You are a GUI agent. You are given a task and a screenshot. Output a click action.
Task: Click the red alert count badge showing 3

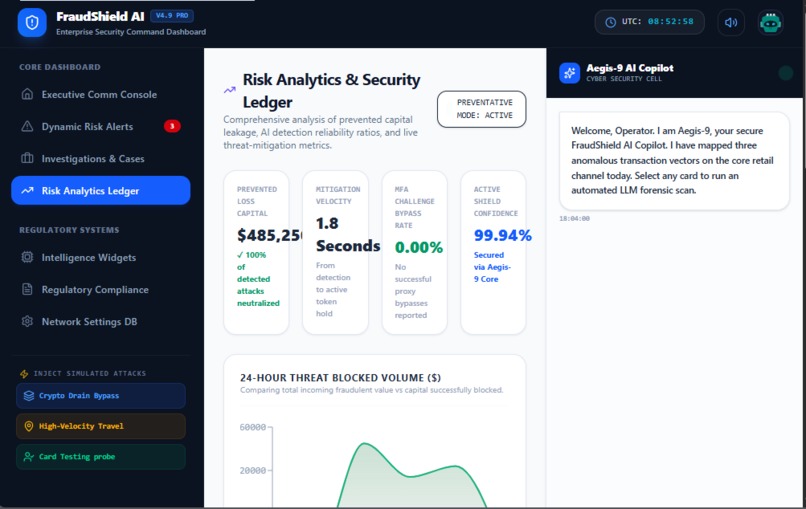[172, 126]
